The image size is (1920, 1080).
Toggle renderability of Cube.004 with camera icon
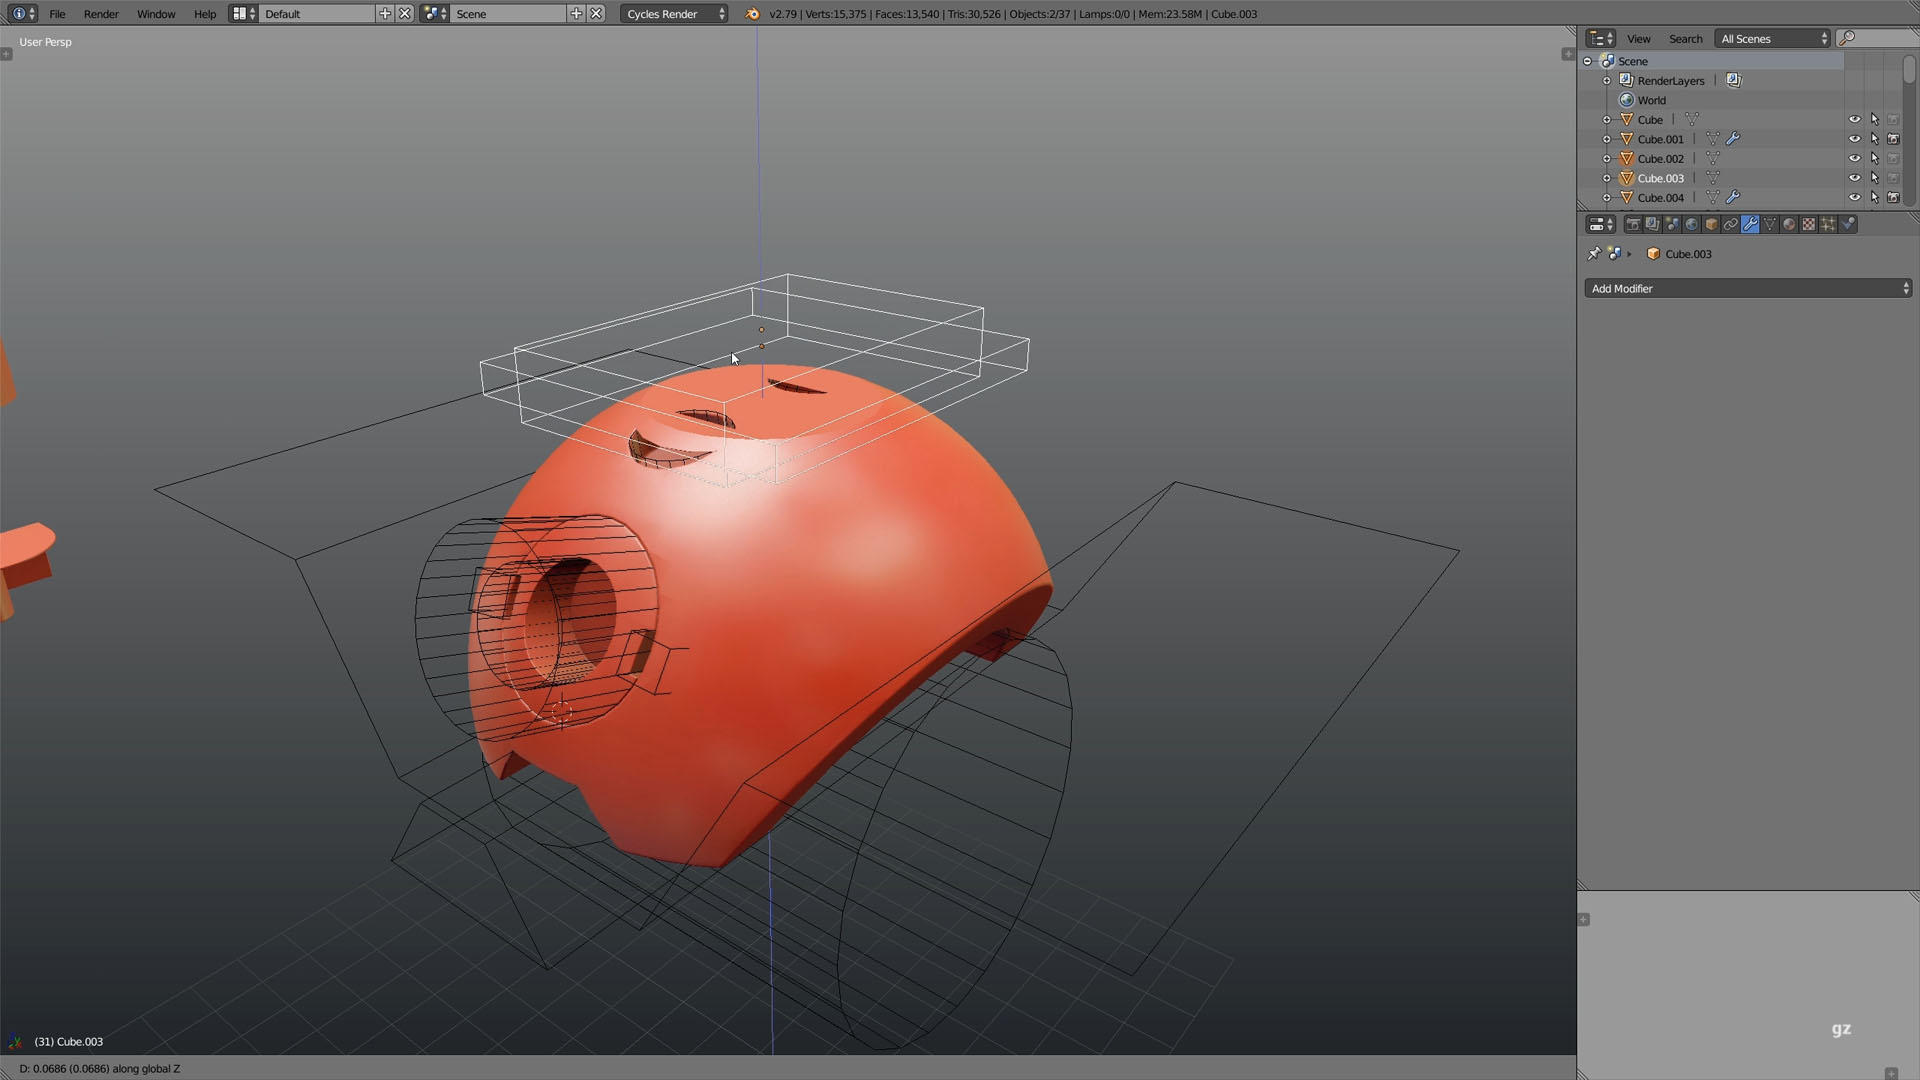tap(1894, 198)
